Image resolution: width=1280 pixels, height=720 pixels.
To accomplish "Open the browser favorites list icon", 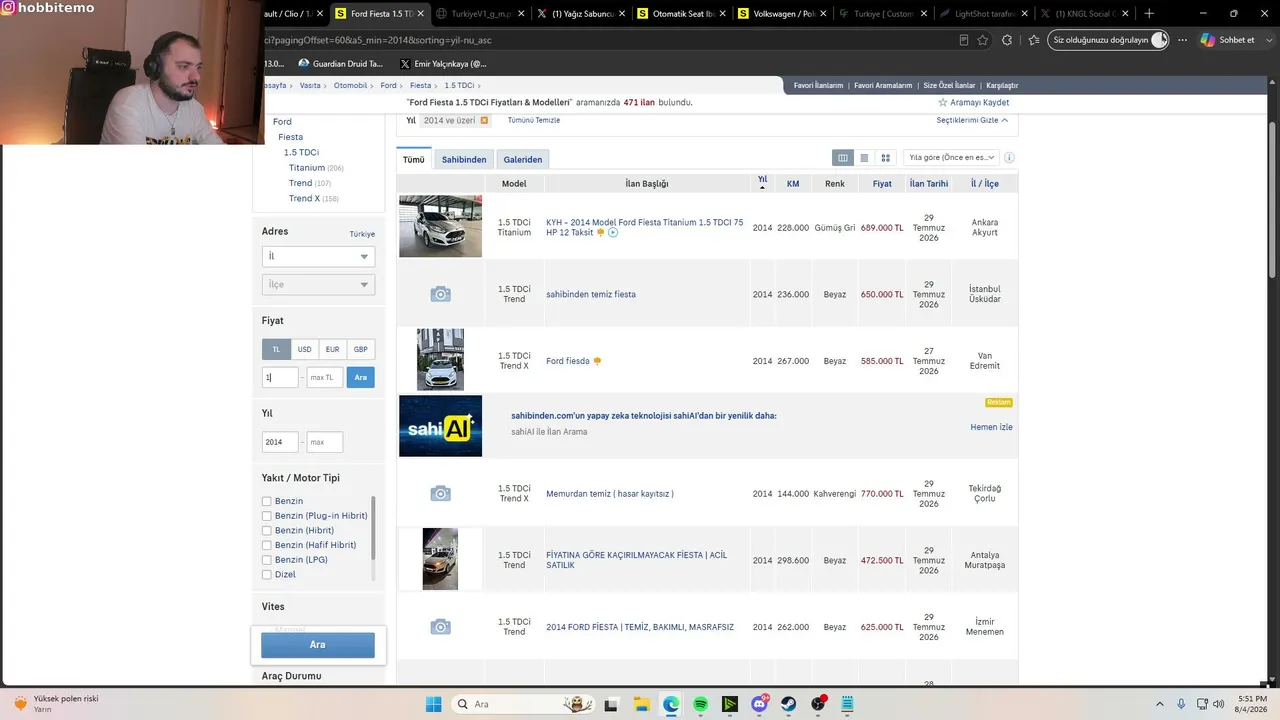I will pos(1033,40).
